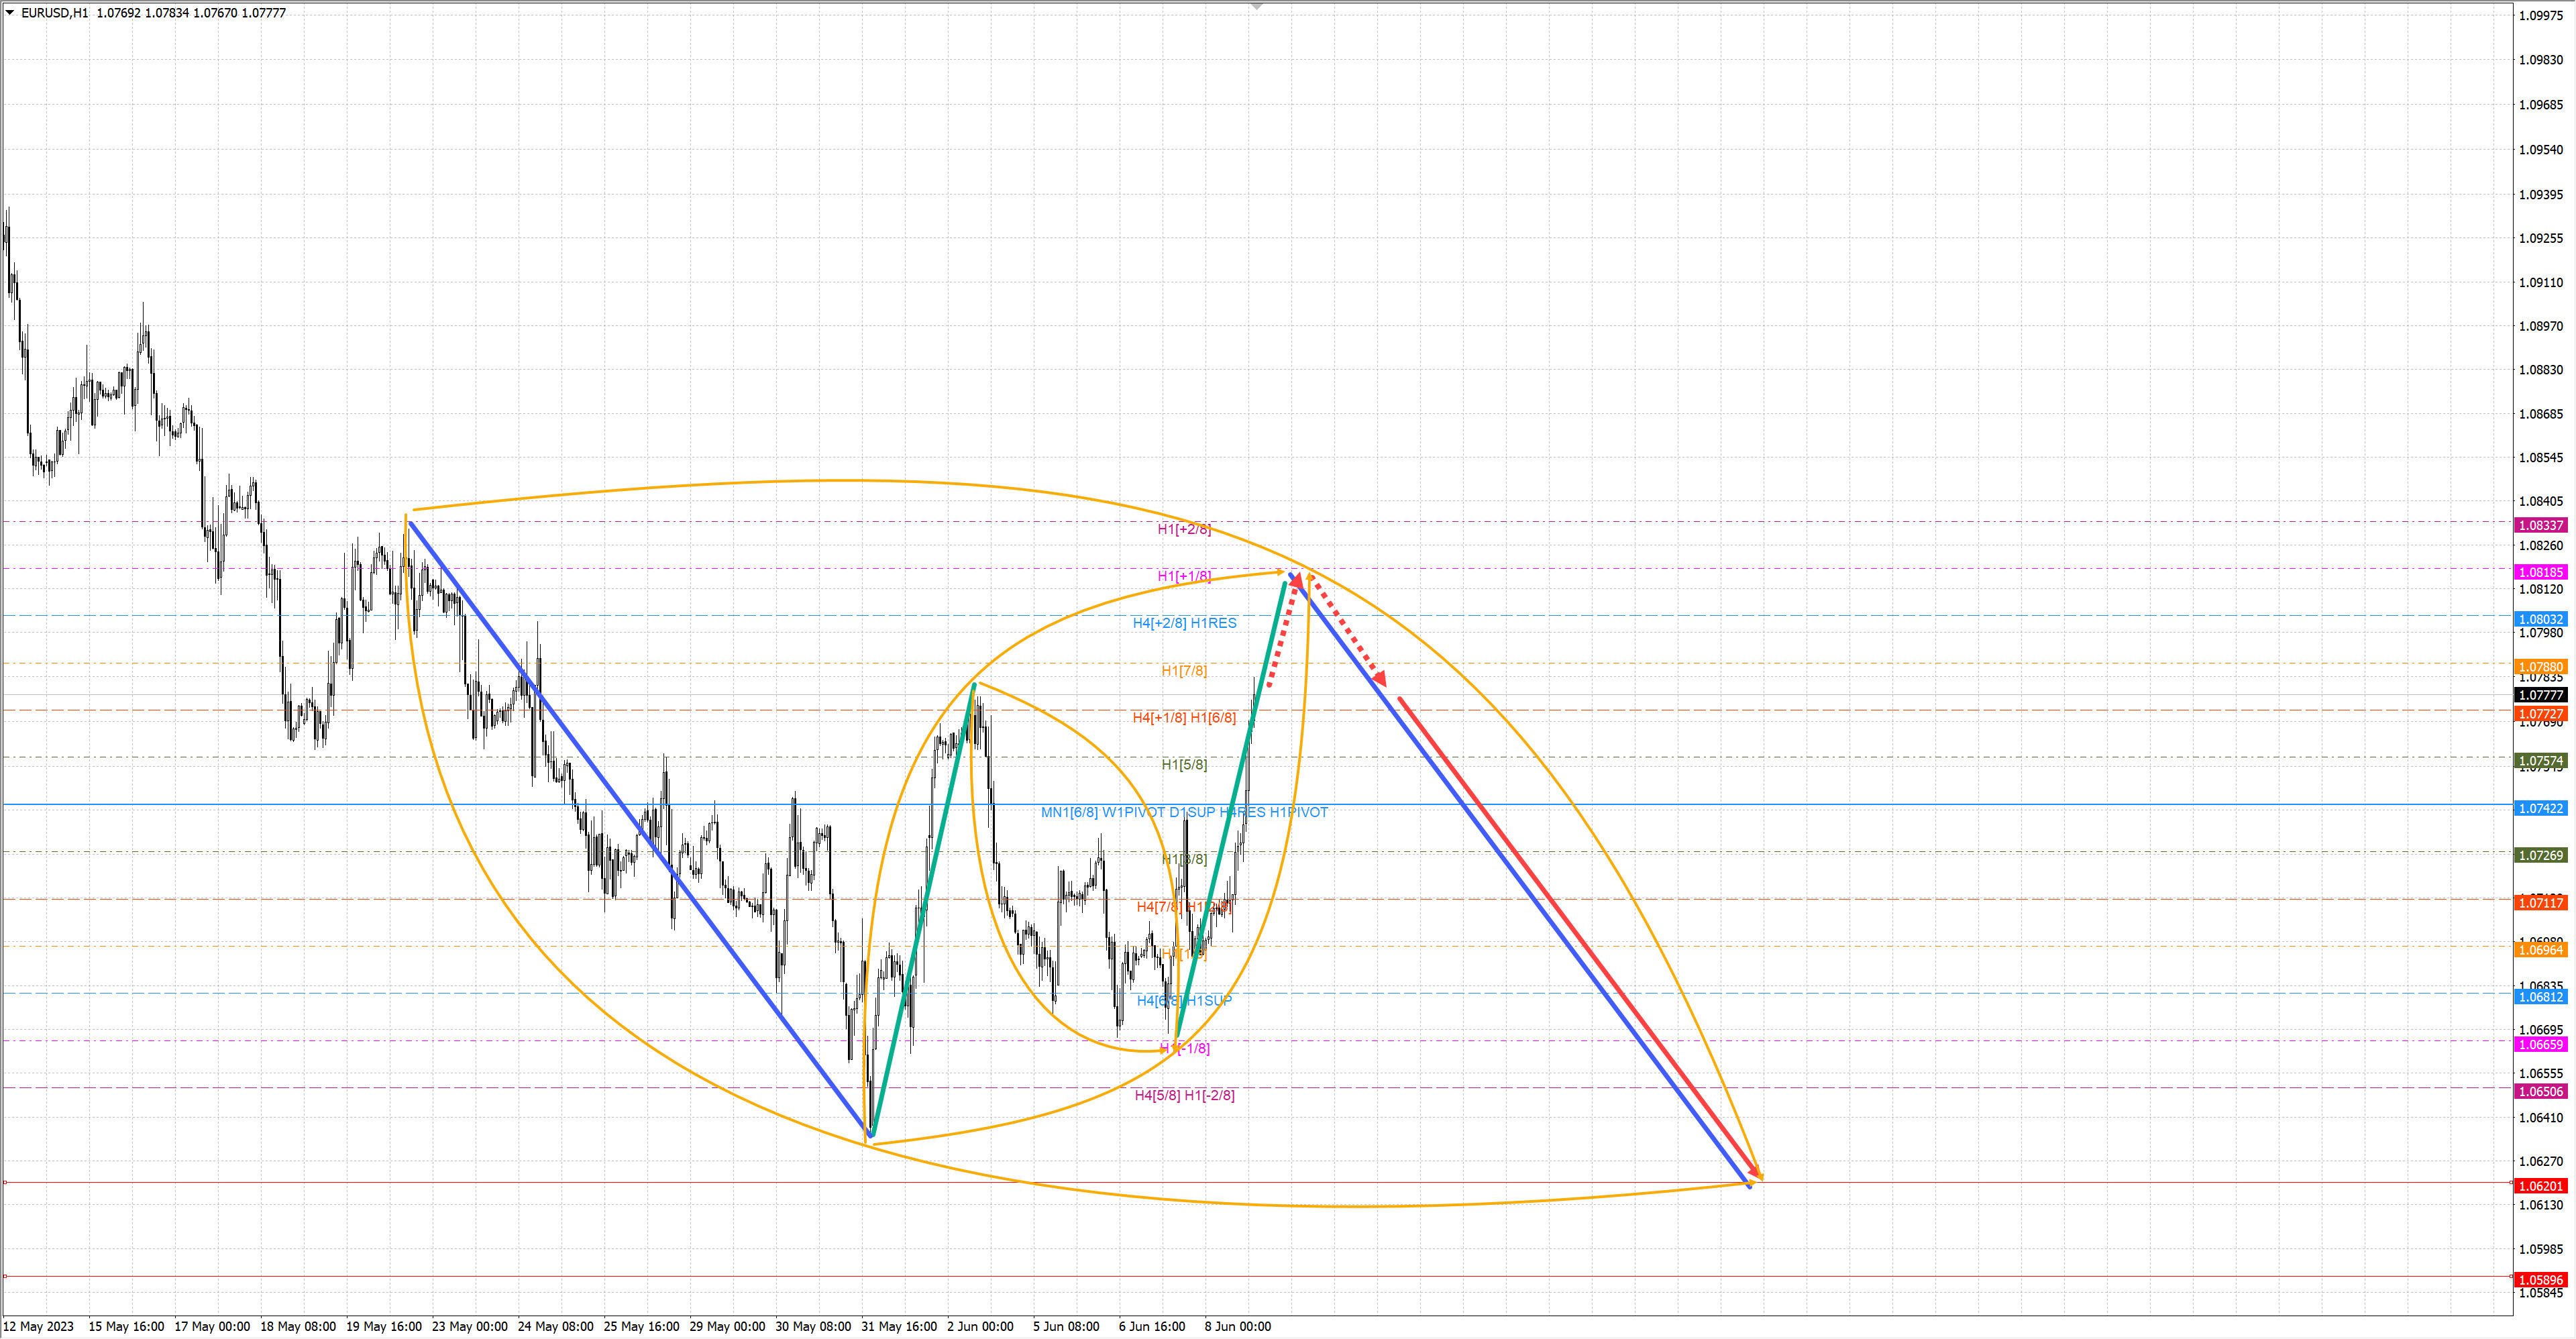
Task: Click the magenta 1.08185 price tag
Action: (x=2540, y=572)
